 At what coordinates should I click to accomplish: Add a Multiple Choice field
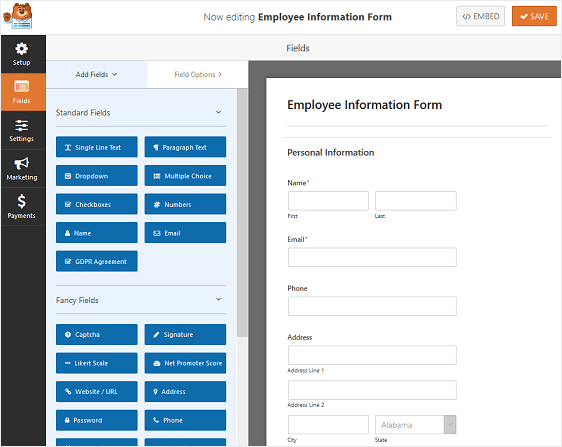tap(185, 176)
